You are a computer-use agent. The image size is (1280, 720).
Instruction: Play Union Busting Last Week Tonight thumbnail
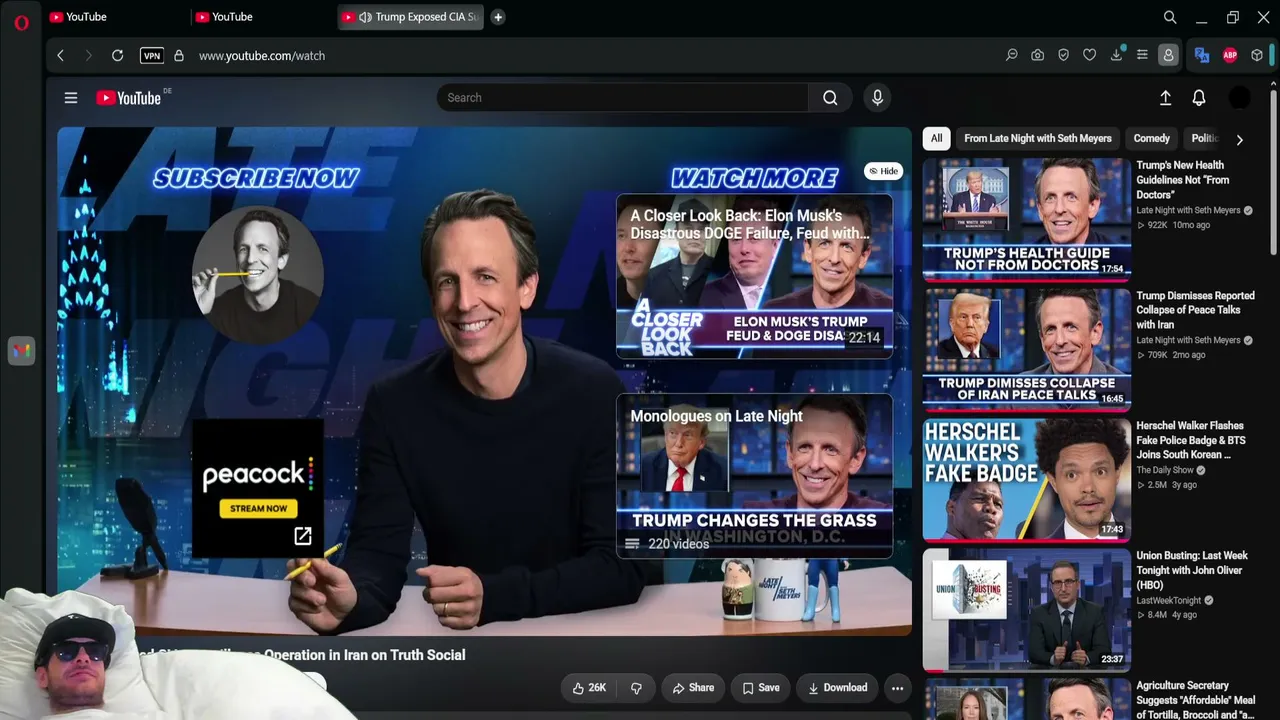1027,608
